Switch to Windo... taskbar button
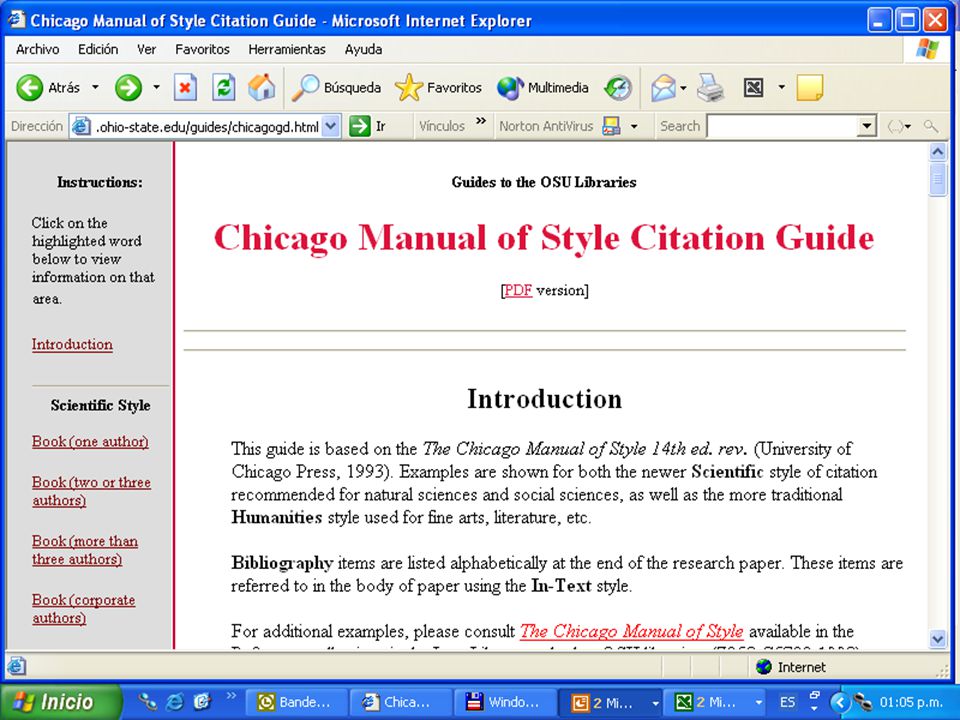The width and height of the screenshot is (960, 720). [504, 702]
